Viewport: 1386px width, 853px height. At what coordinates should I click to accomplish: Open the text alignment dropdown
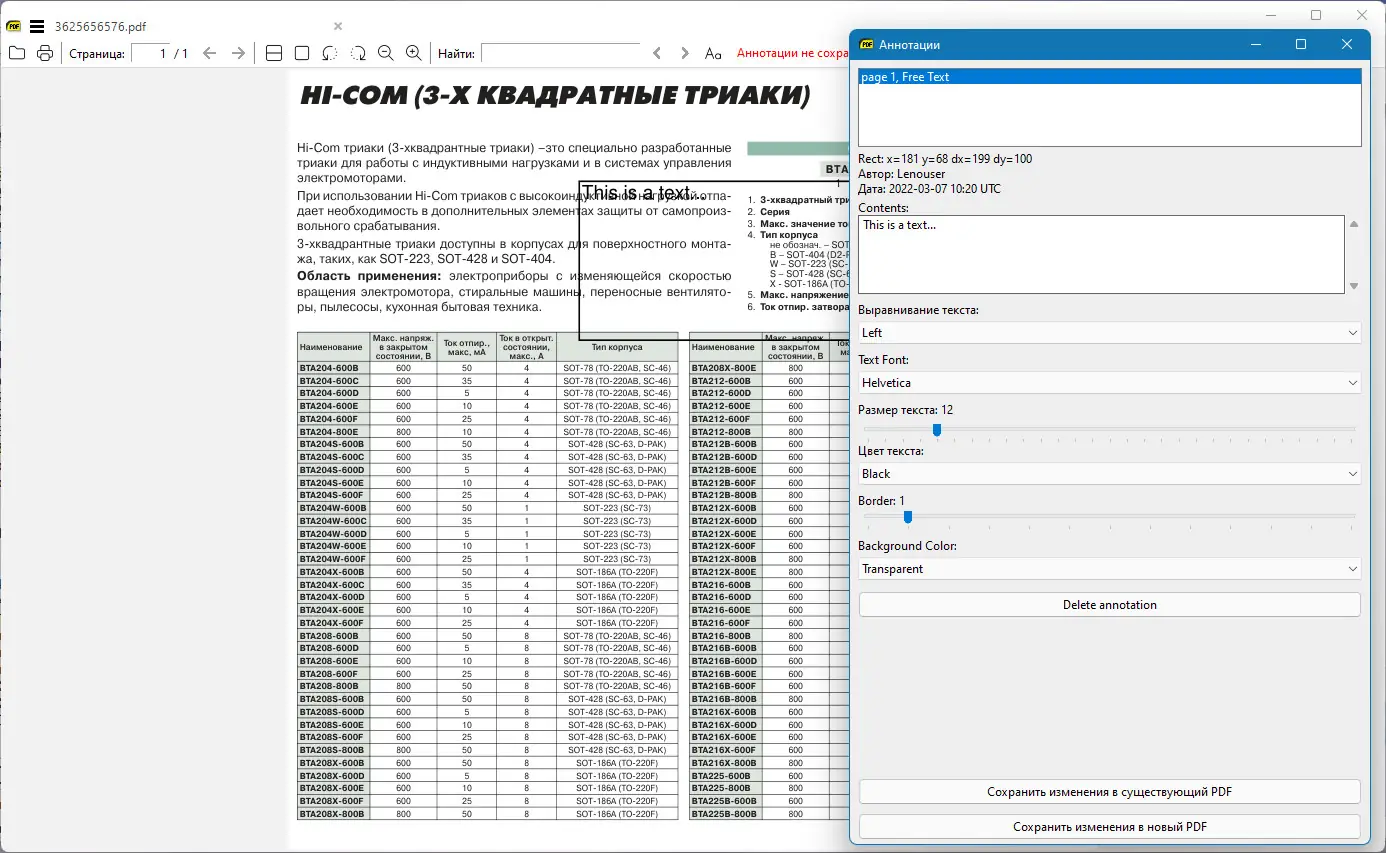1109,333
